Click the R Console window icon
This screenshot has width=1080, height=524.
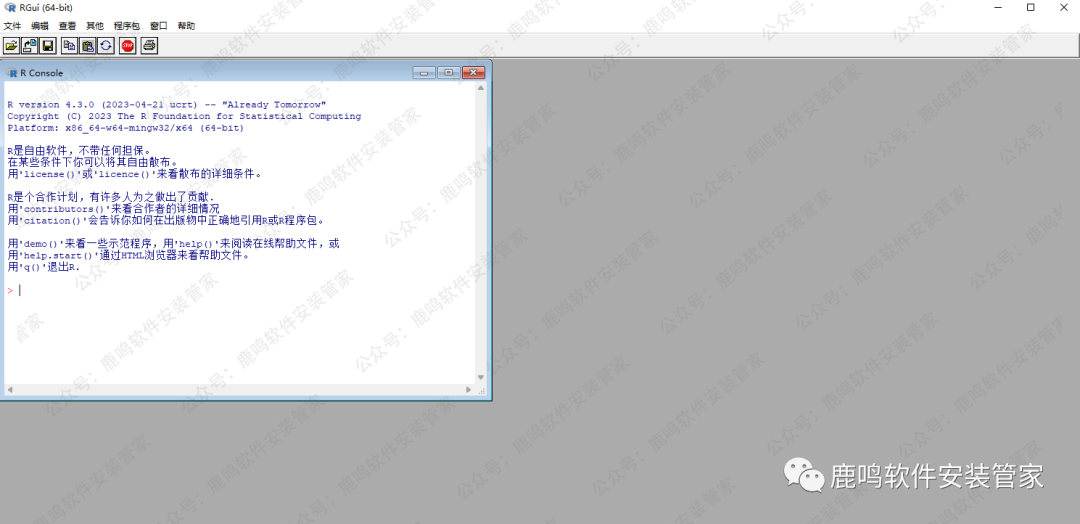[x=10, y=73]
